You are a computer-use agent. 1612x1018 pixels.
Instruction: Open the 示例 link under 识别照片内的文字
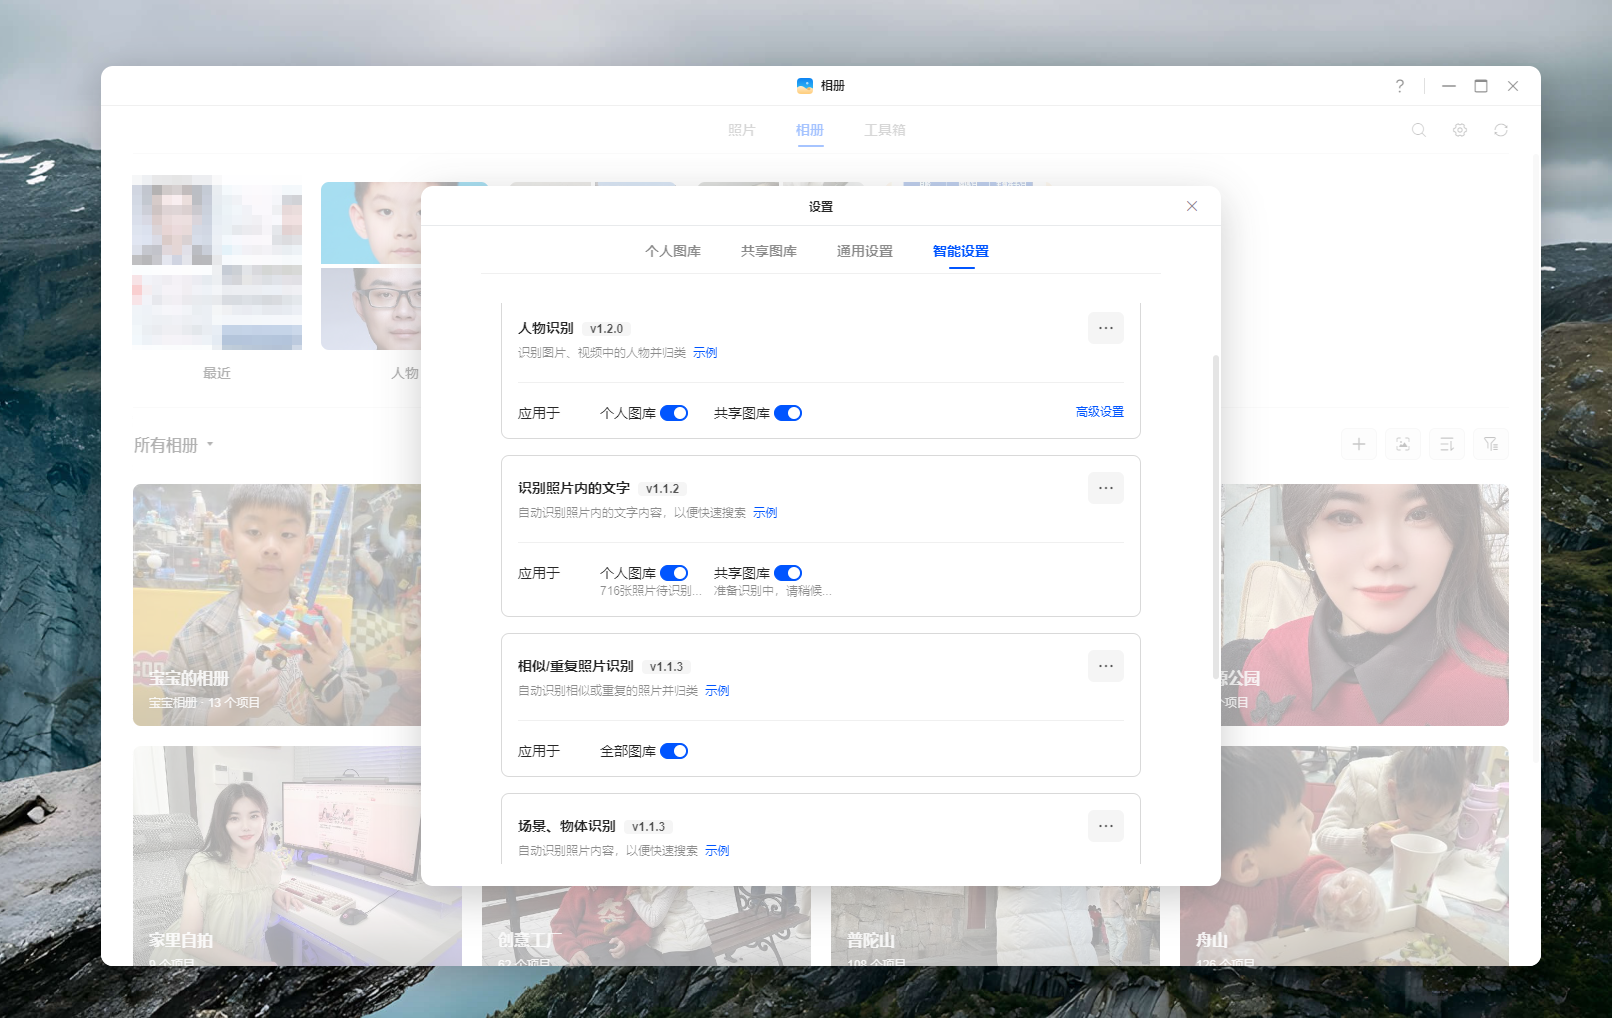765,513
